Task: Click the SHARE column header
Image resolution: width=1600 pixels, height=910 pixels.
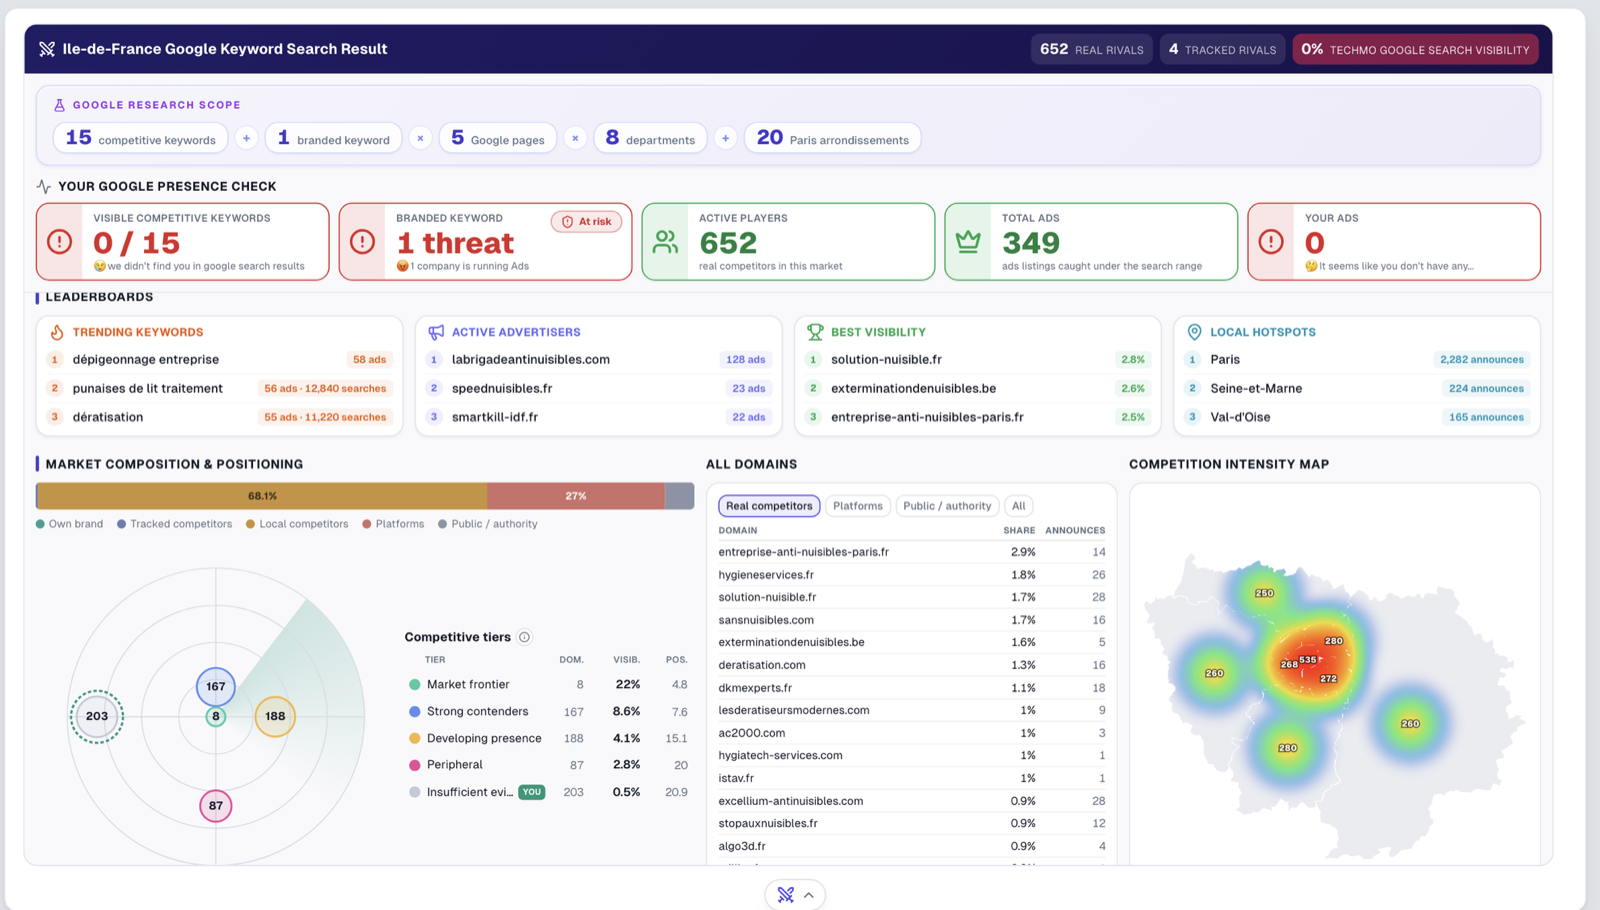Action: point(1019,531)
